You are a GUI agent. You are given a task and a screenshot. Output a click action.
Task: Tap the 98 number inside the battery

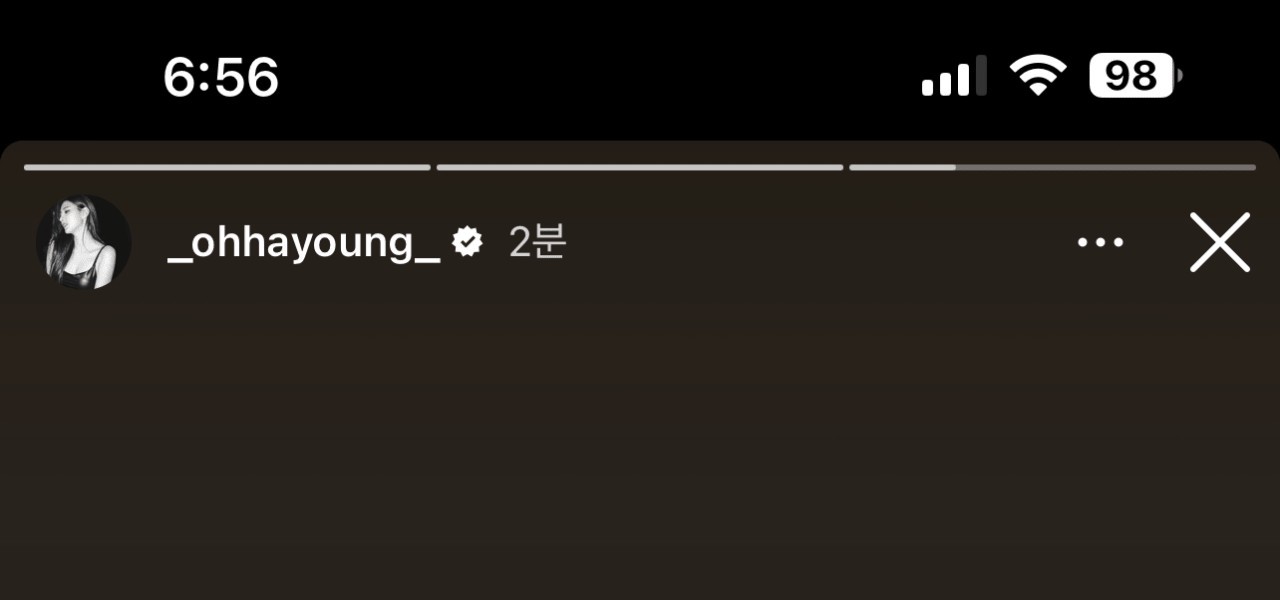1131,76
